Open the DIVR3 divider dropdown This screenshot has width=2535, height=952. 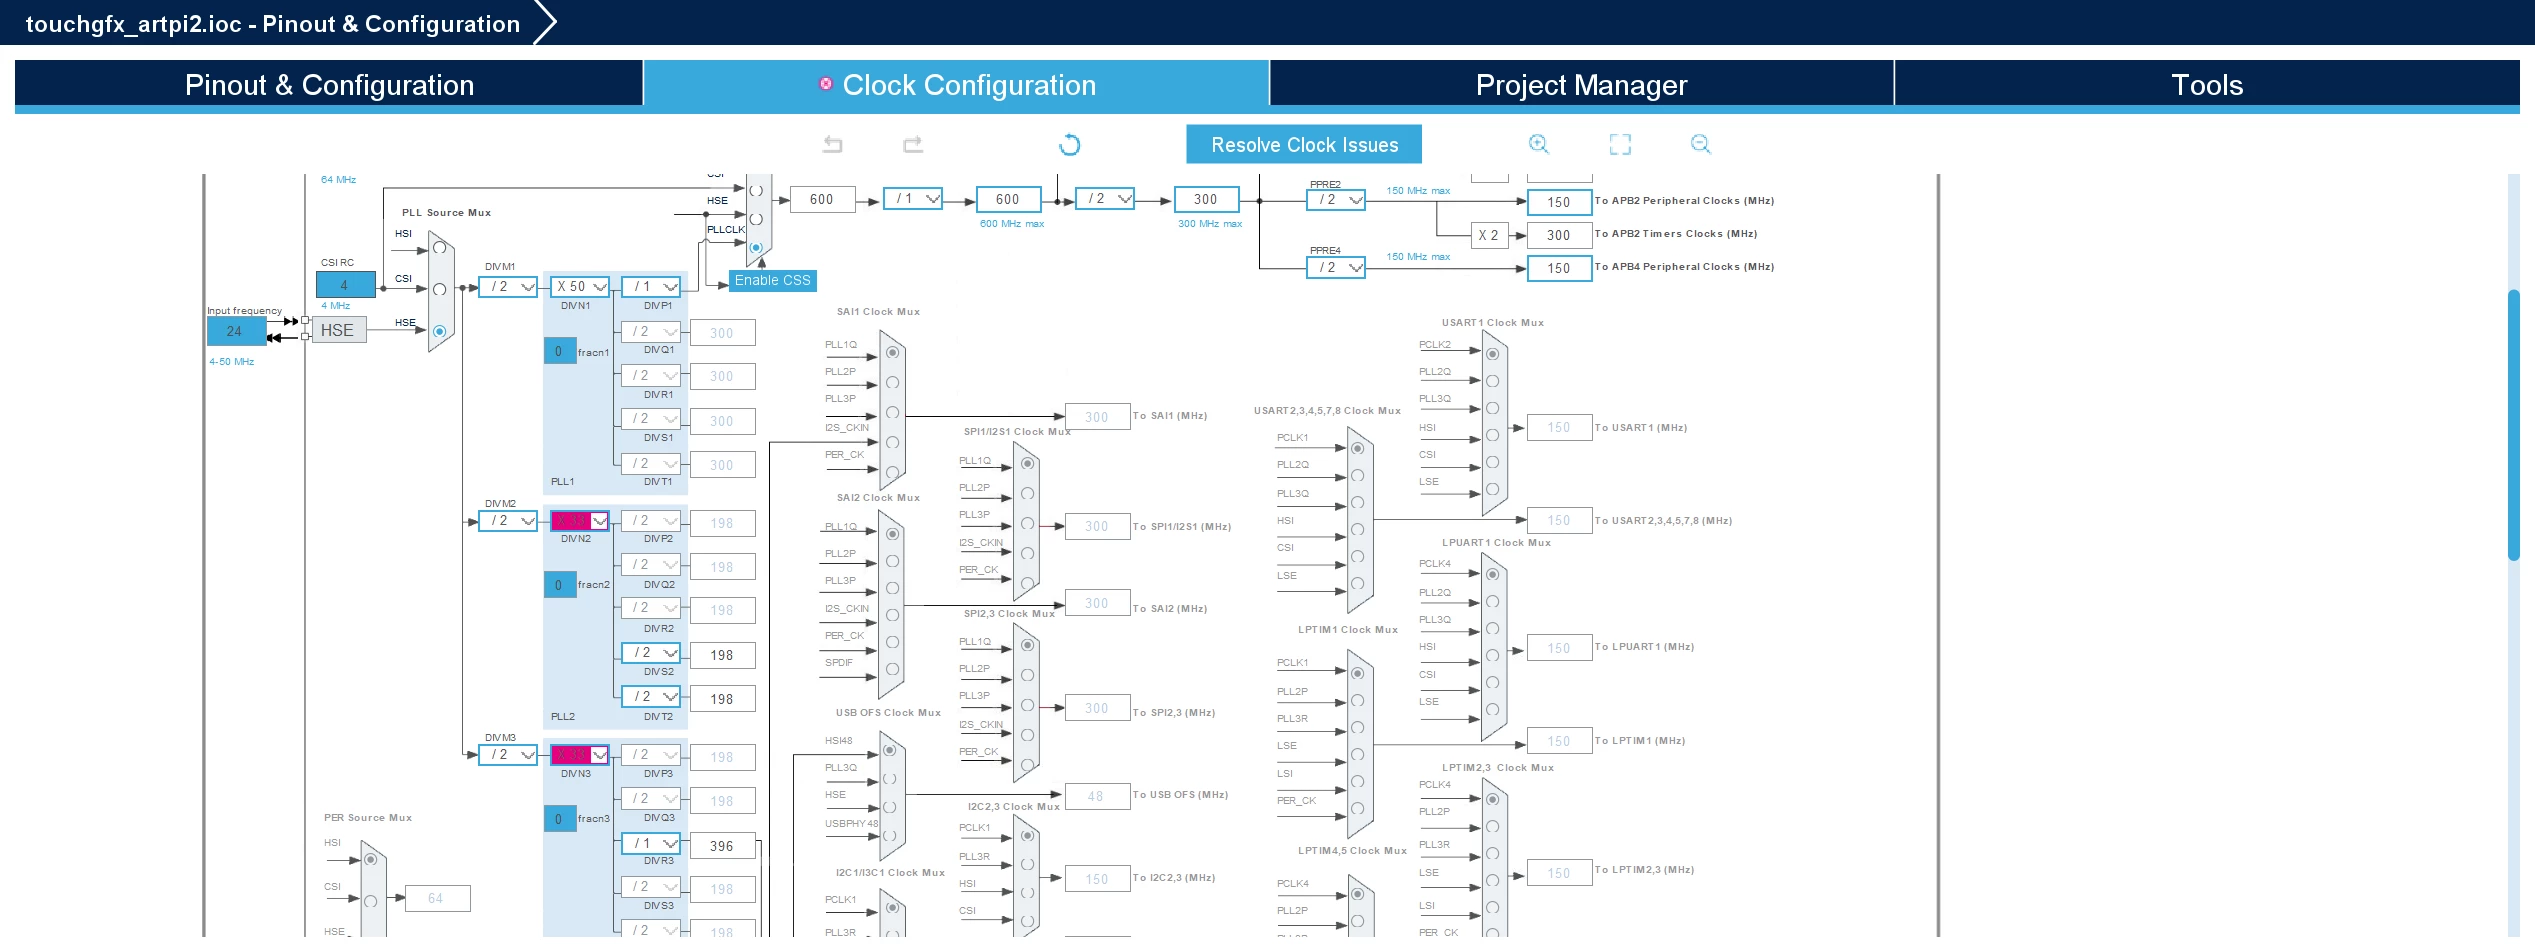(651, 844)
